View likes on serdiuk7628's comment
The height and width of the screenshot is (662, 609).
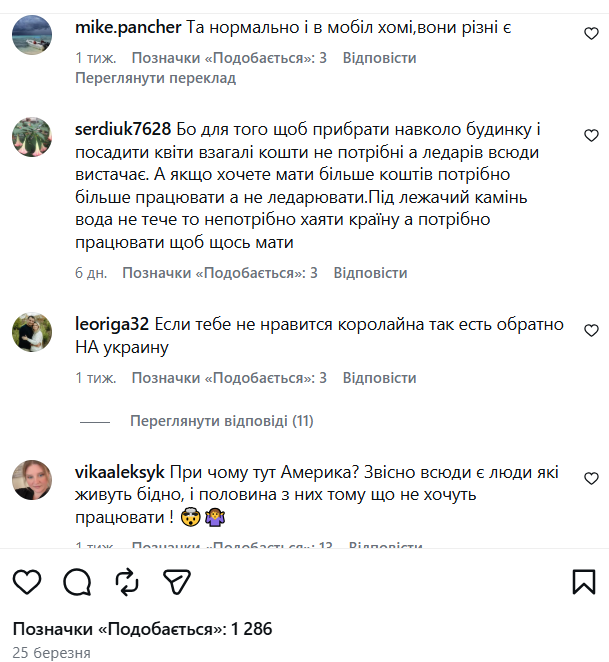coord(220,273)
